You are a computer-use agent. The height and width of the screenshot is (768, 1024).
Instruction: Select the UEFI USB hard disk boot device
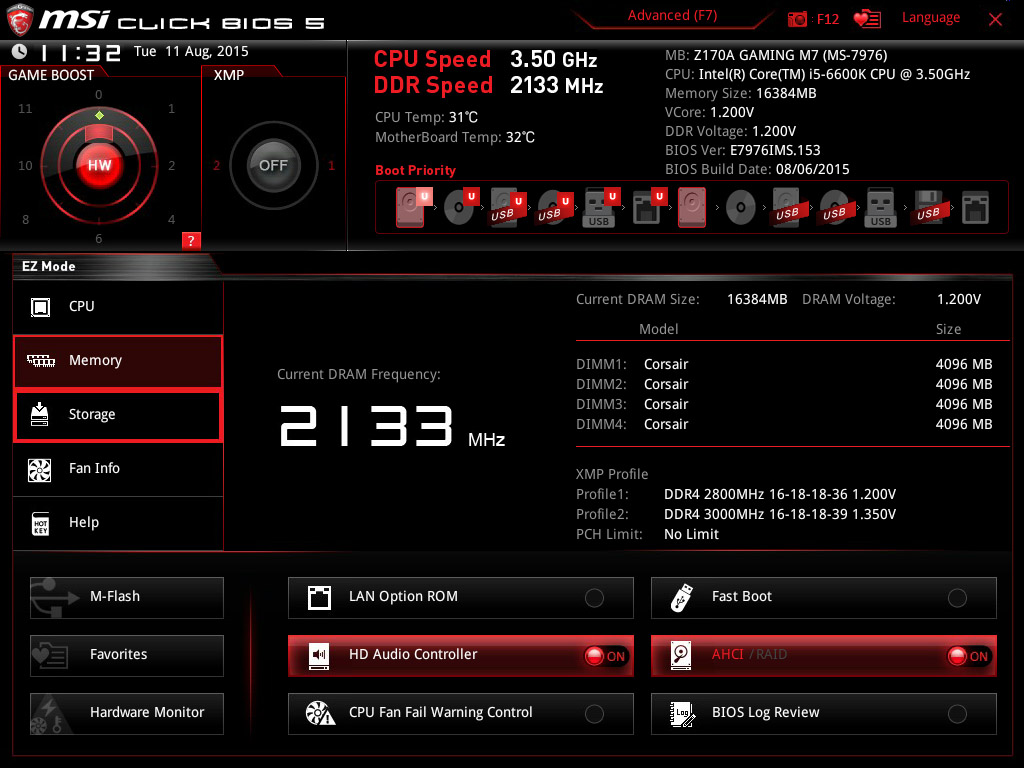(507, 207)
